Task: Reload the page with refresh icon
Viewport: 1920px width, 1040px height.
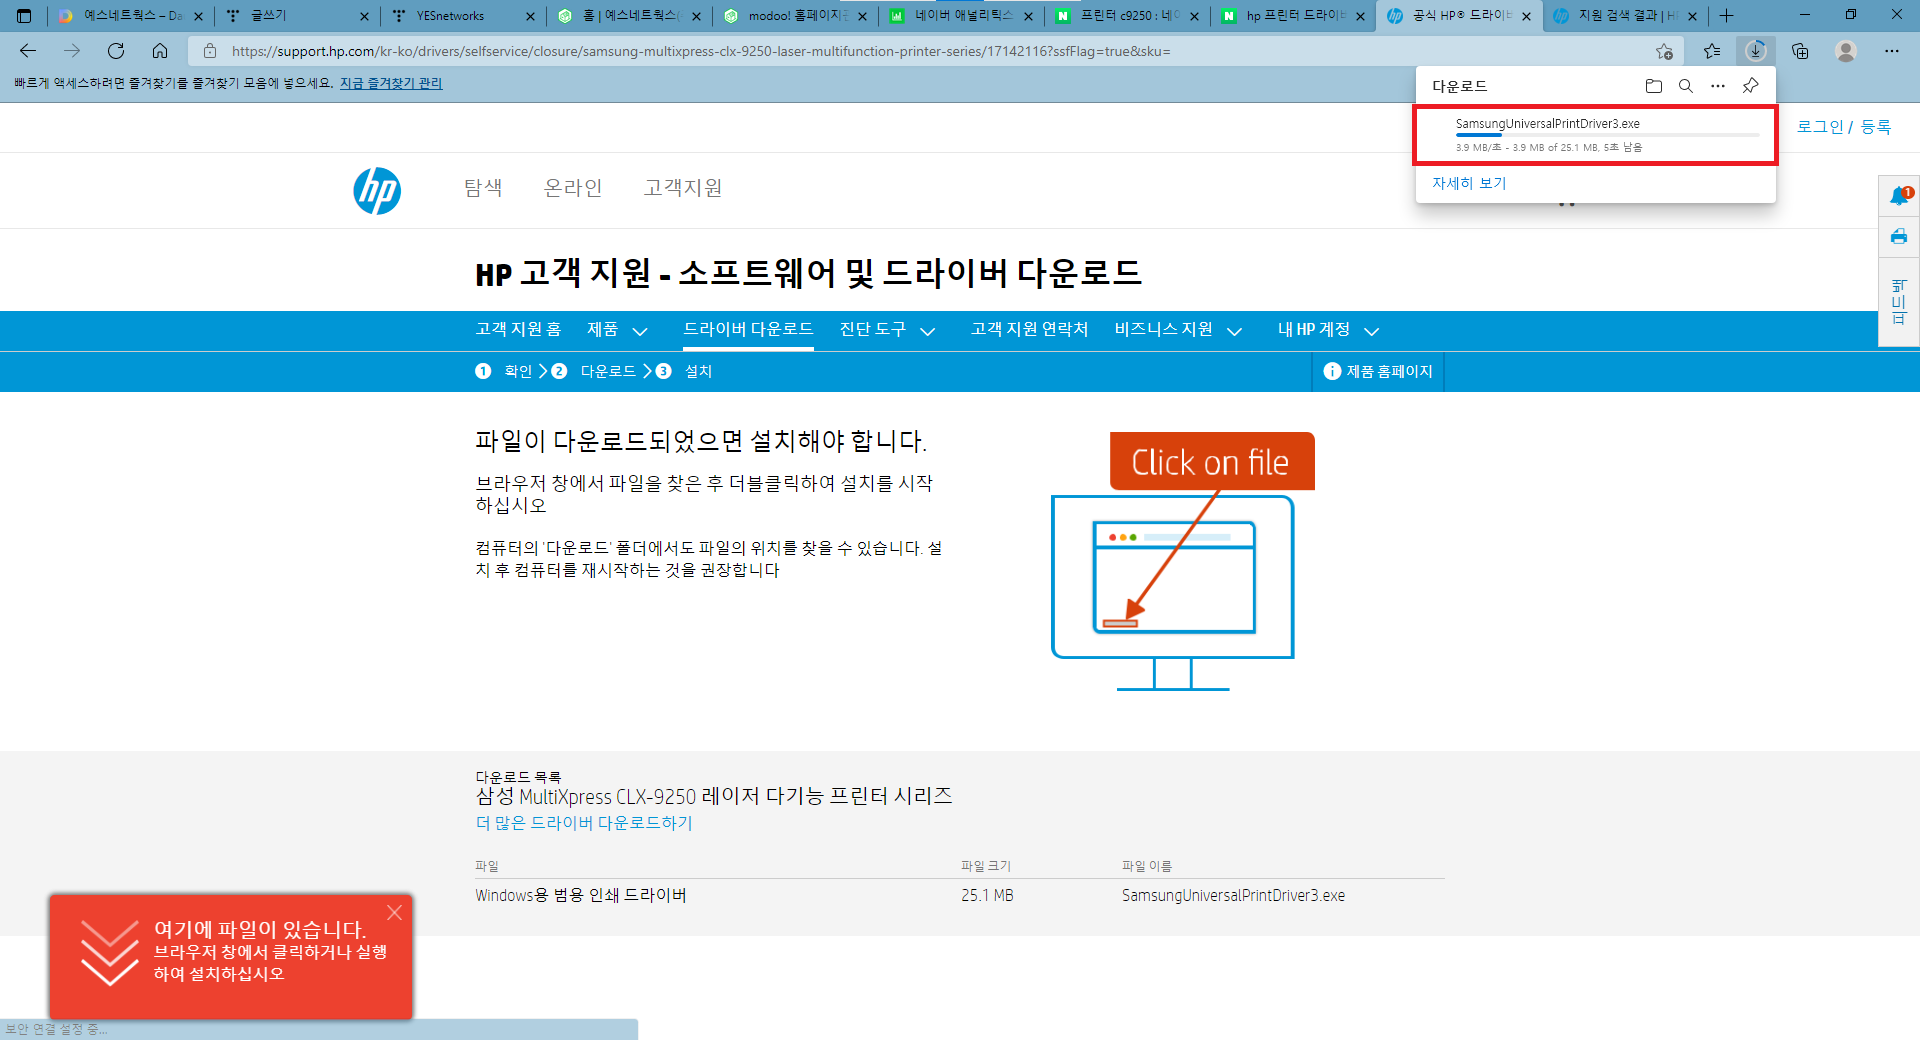Action: [116, 51]
